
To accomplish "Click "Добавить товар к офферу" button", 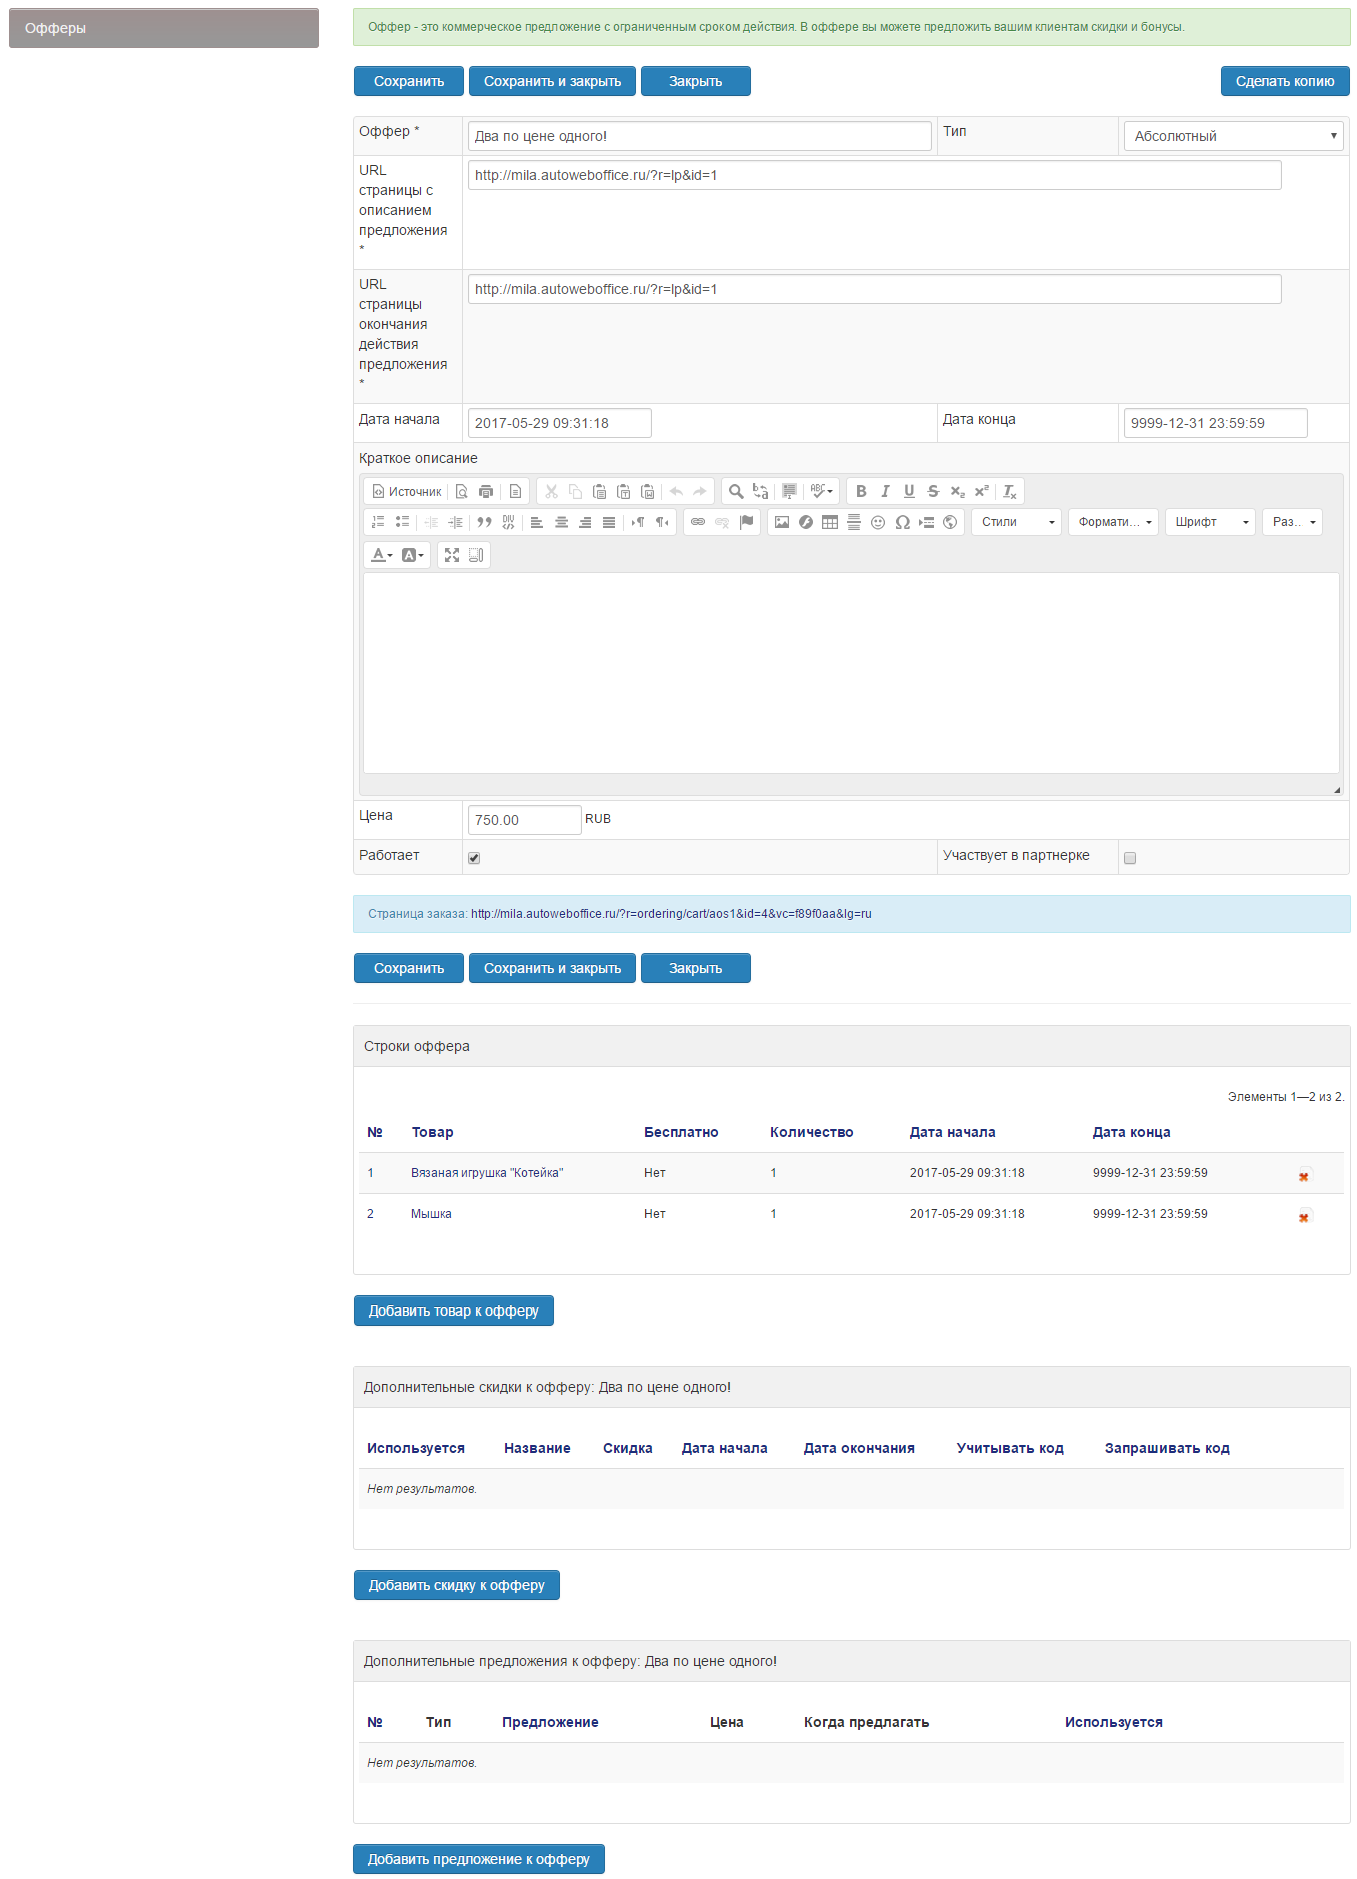I will click(453, 1311).
